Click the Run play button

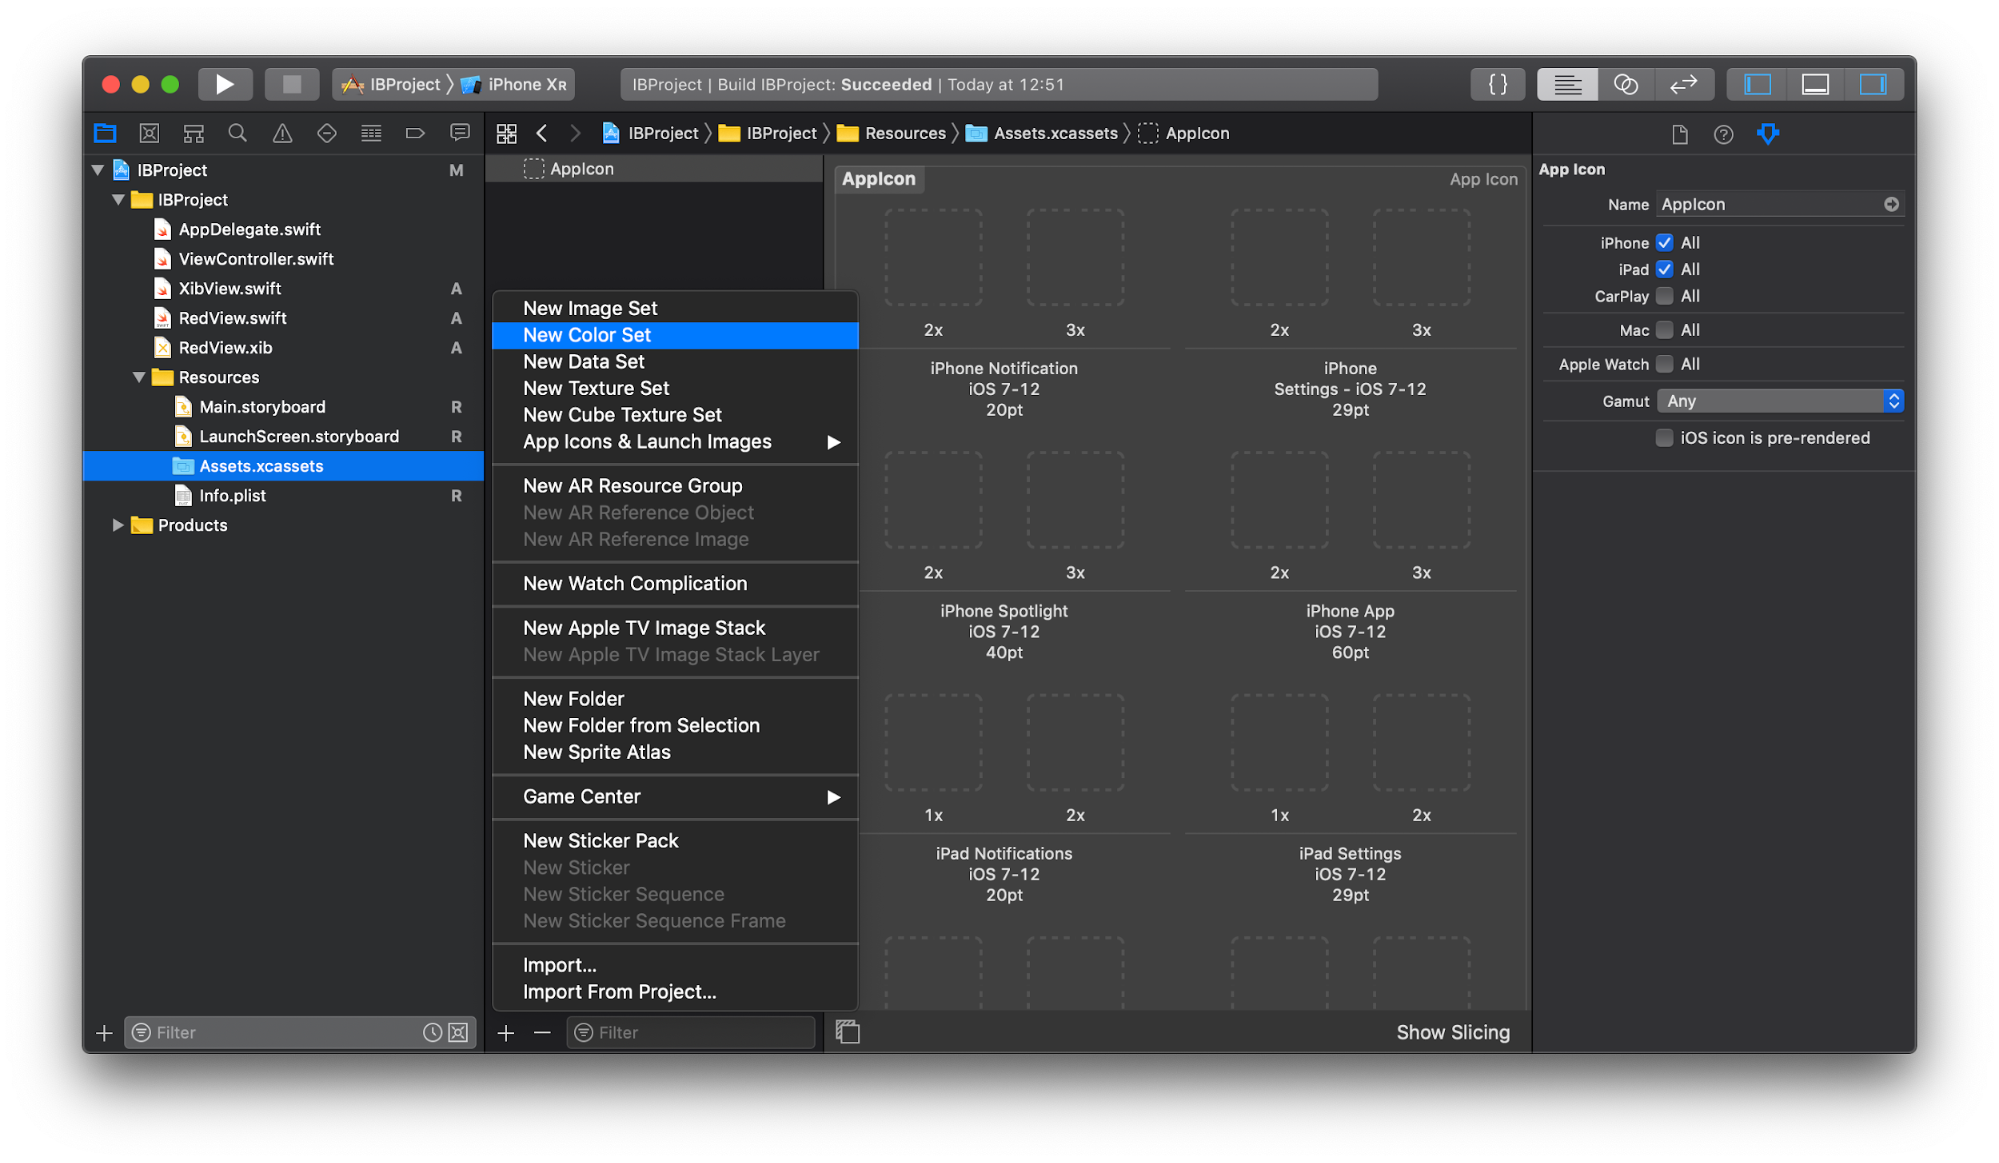coord(224,84)
